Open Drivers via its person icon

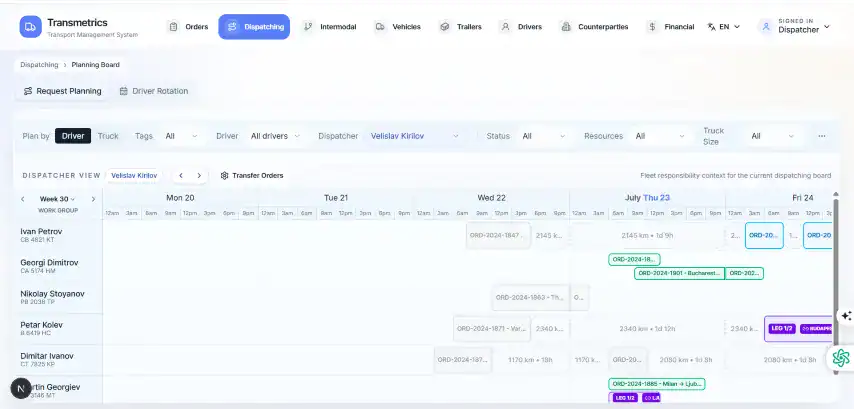click(505, 27)
